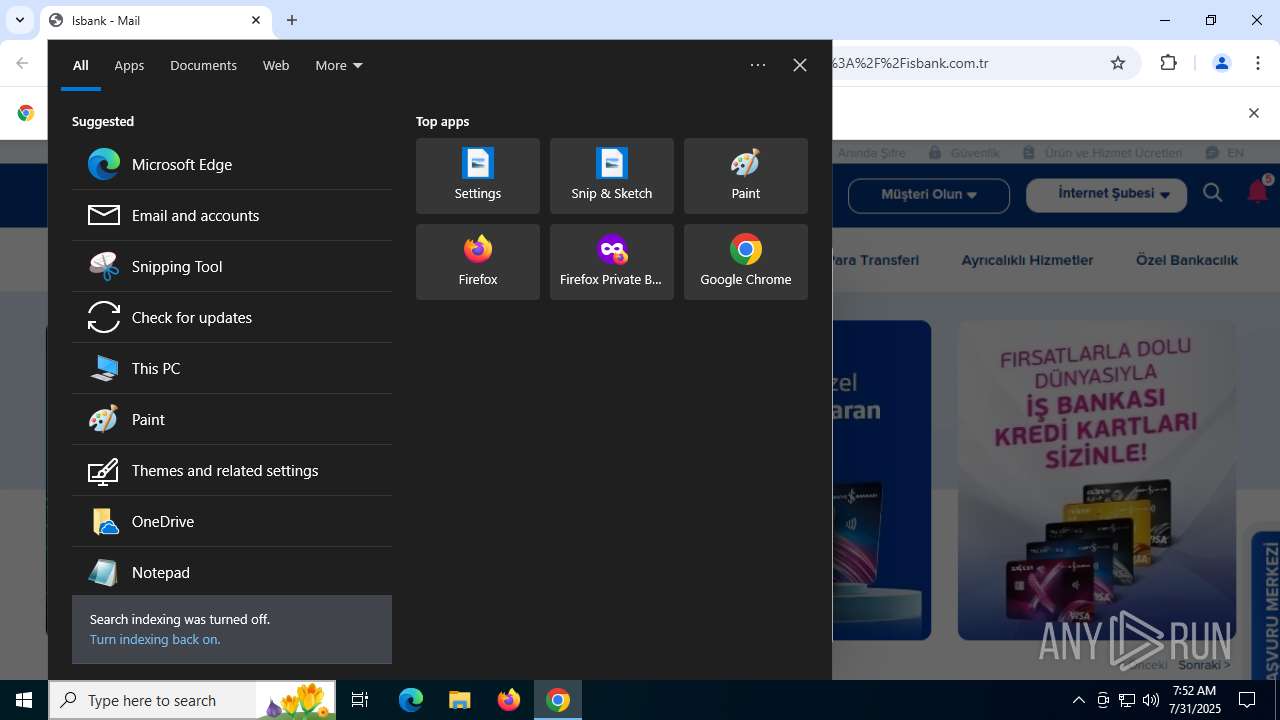Open Microsoft Edge from suggested list

click(x=232, y=164)
